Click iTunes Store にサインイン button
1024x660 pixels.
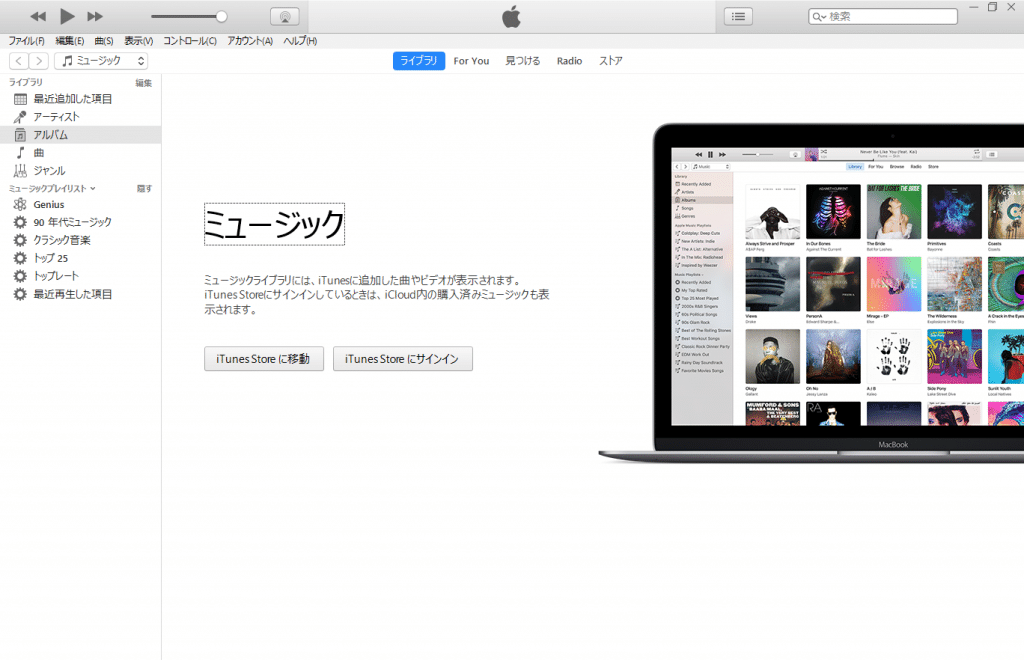point(403,358)
